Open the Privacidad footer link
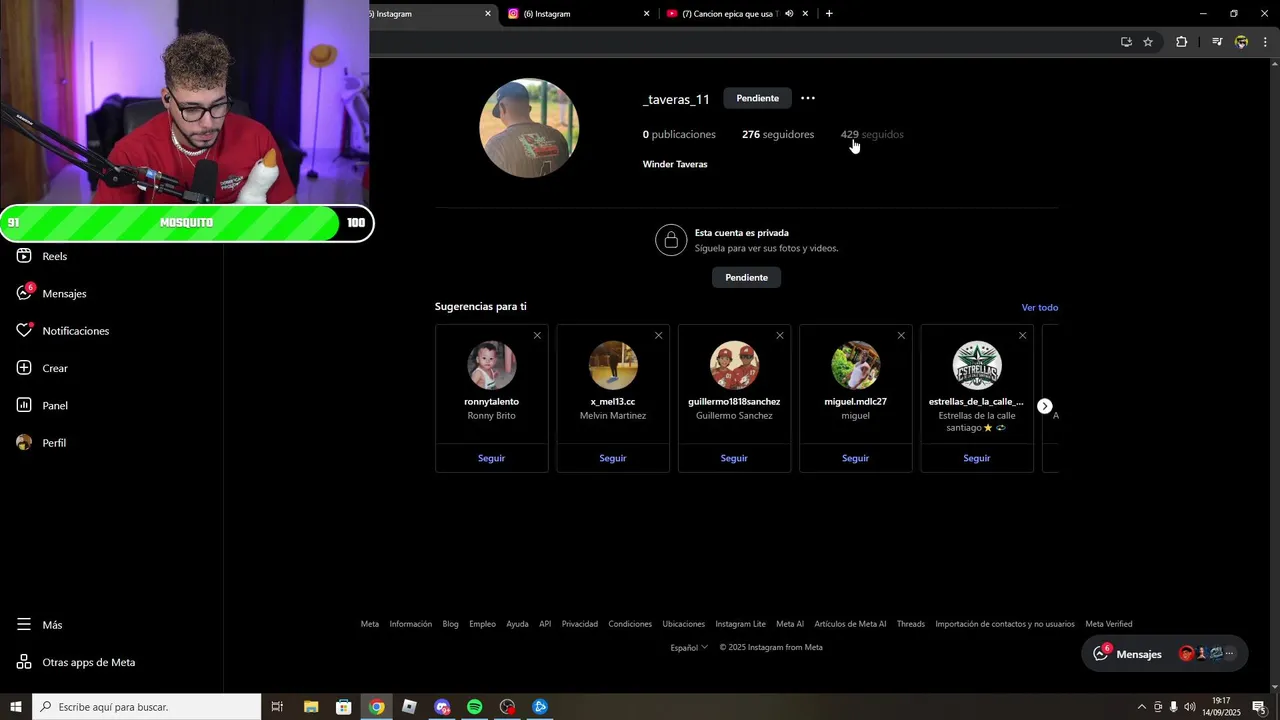Screen dimensions: 1280x720 [580, 624]
